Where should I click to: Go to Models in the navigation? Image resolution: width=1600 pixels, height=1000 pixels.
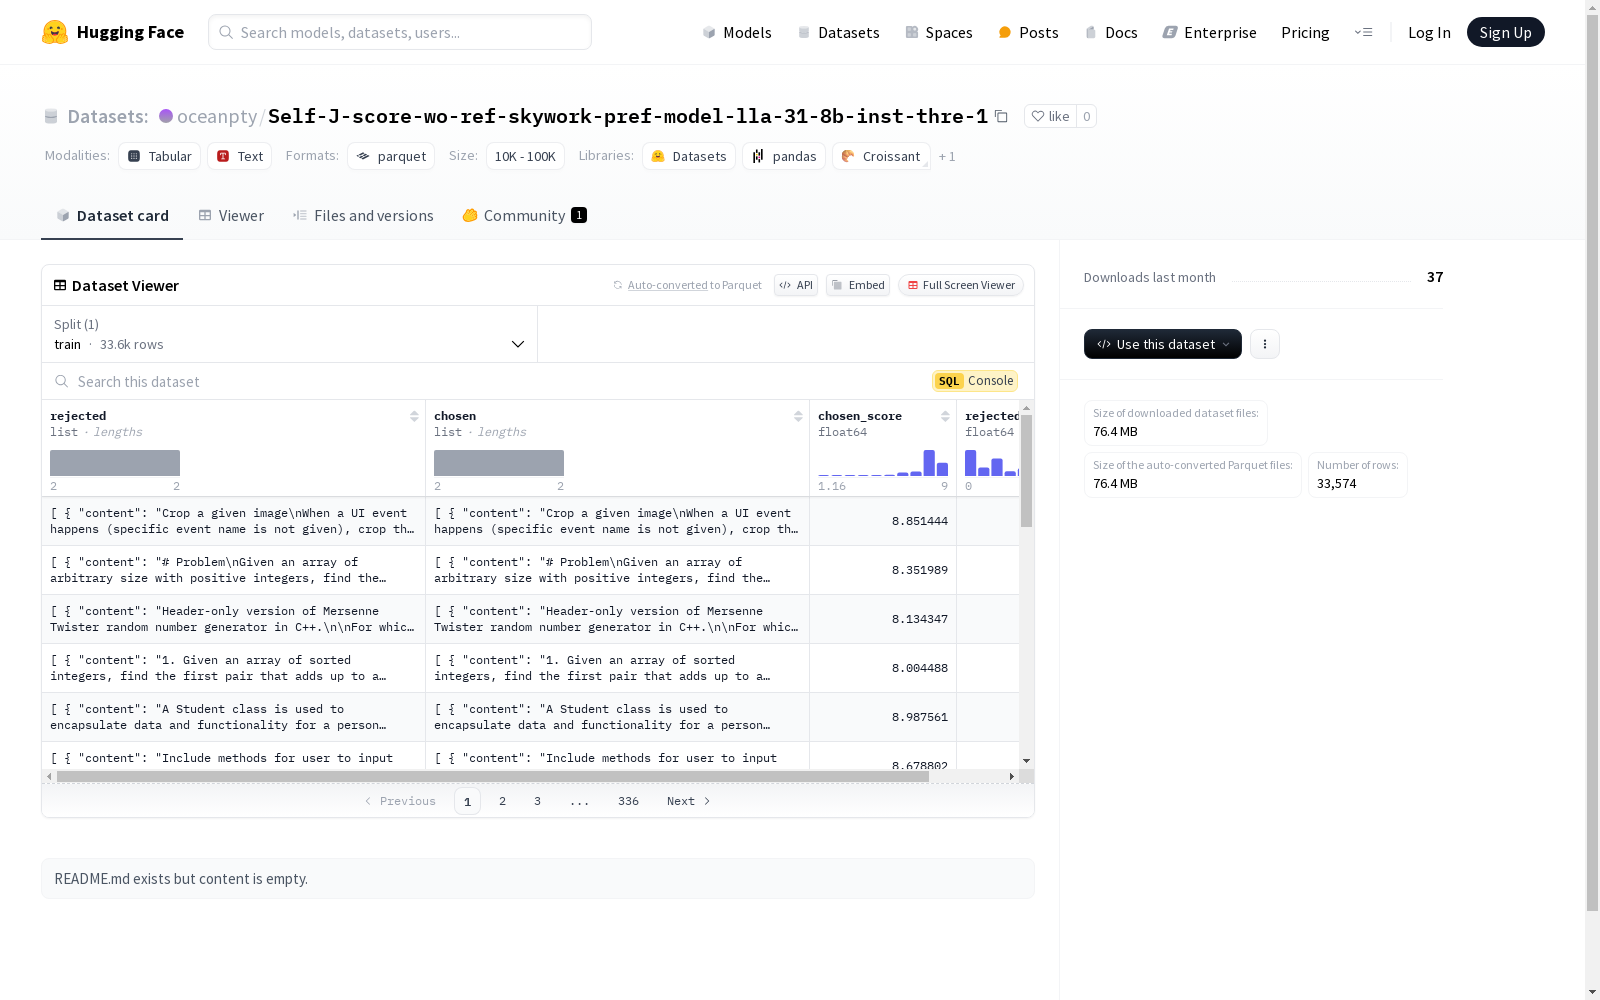point(737,32)
